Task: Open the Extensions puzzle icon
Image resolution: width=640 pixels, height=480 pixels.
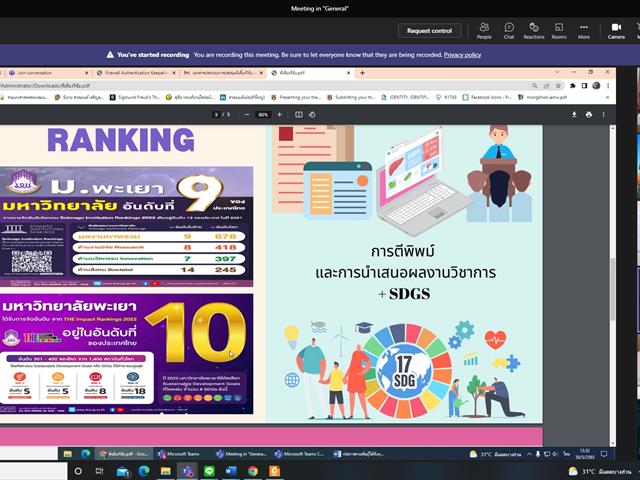Action: [x=573, y=86]
